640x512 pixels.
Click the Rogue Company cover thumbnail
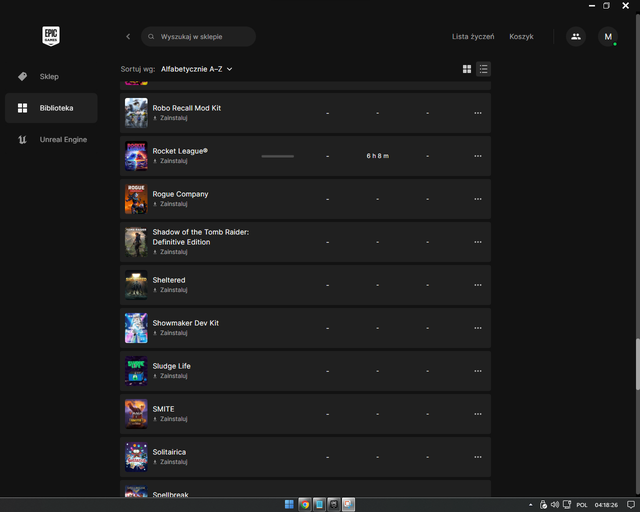tap(136, 199)
